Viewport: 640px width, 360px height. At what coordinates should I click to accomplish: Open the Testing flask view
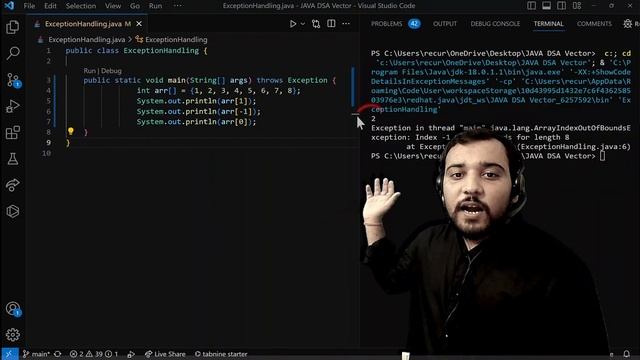[13, 159]
